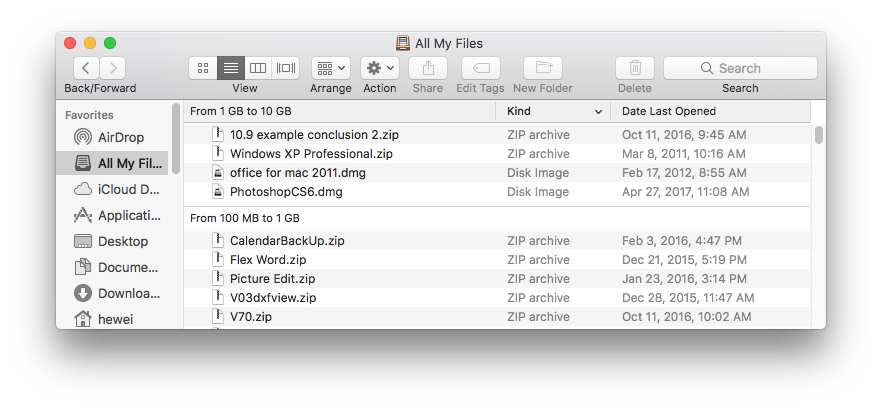
Task: Click the Delete trash button
Action: click(x=635, y=68)
